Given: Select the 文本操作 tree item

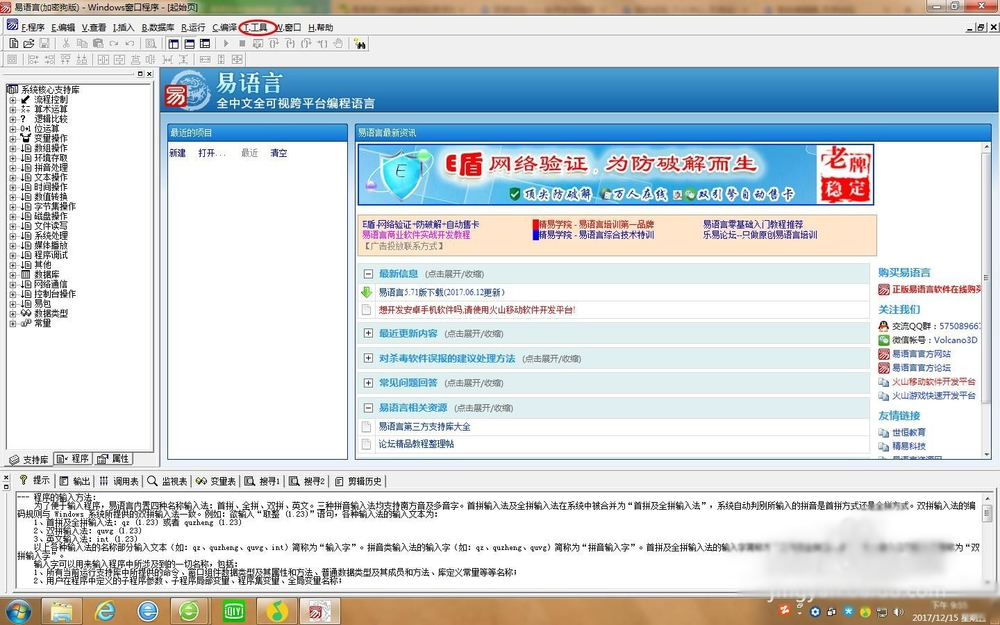Looking at the screenshot, I should click(50, 177).
